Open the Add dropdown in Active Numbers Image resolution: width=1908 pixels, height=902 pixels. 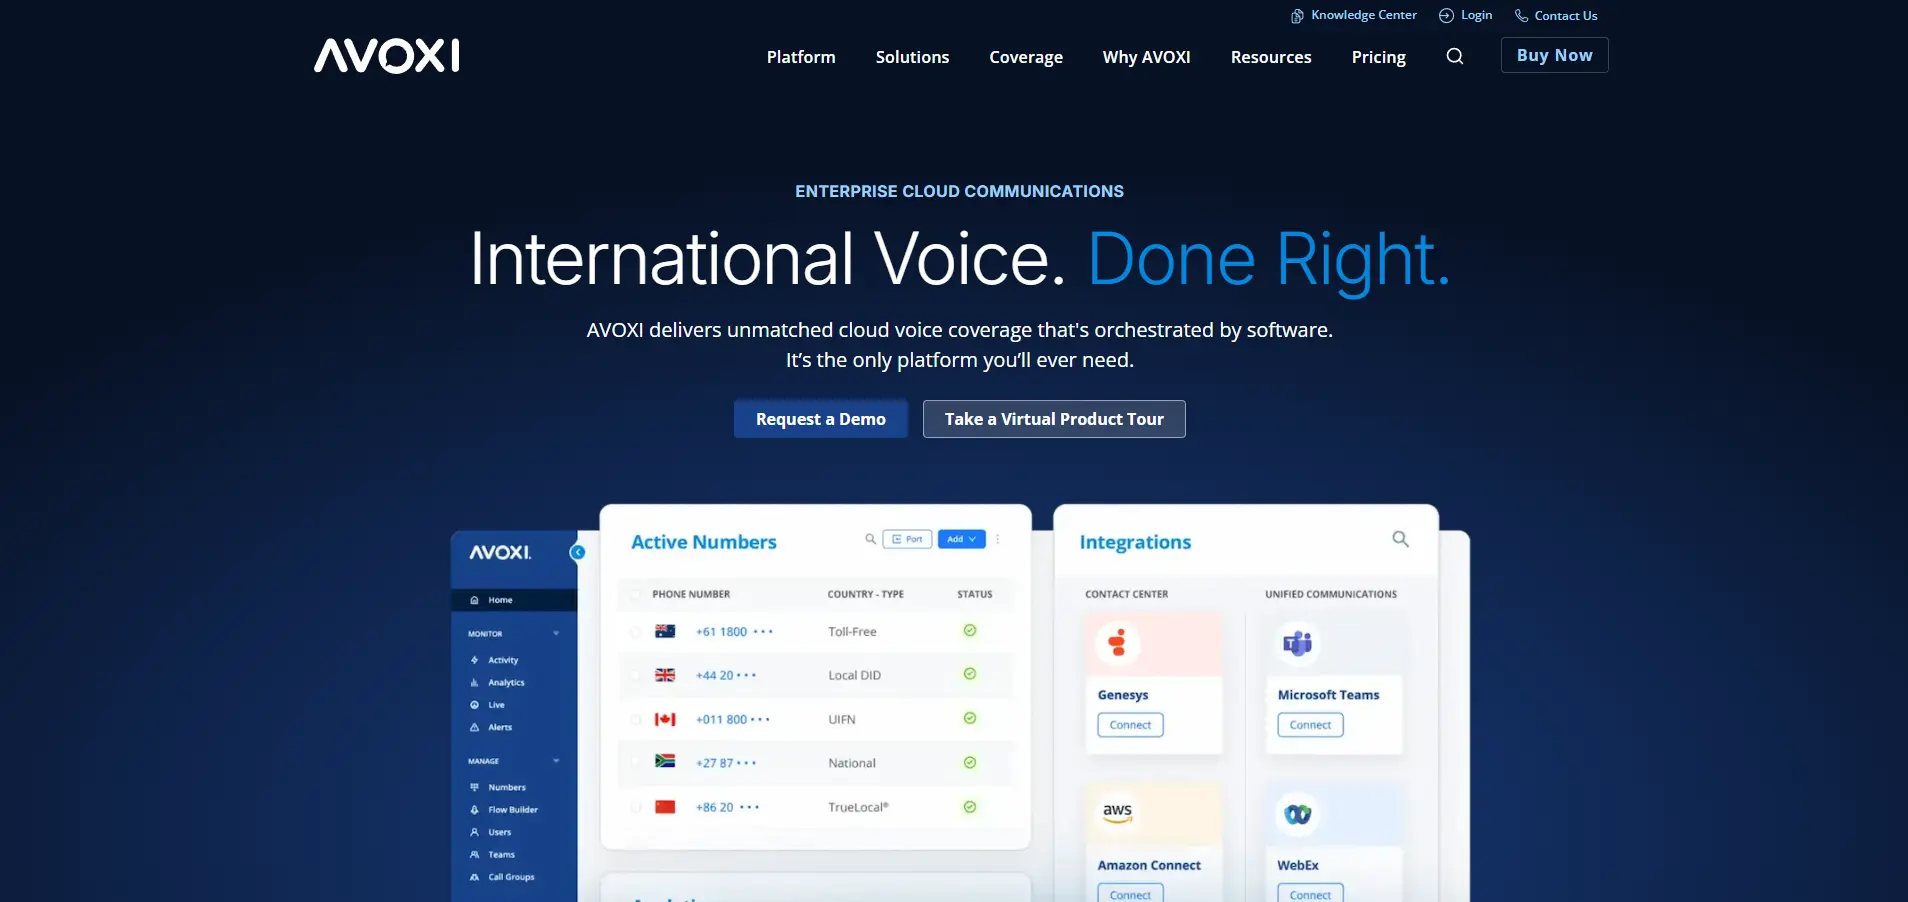tap(961, 539)
